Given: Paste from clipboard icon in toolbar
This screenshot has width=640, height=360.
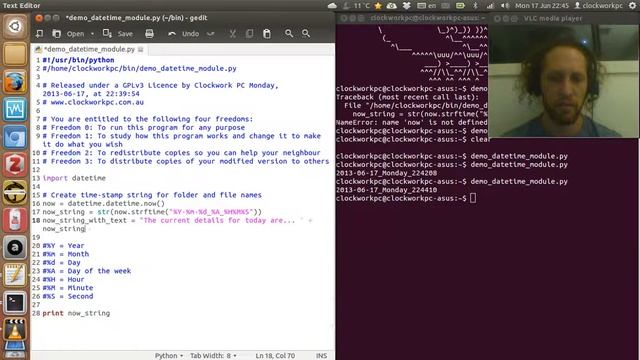Looking at the screenshot, I should click(x=267, y=33).
